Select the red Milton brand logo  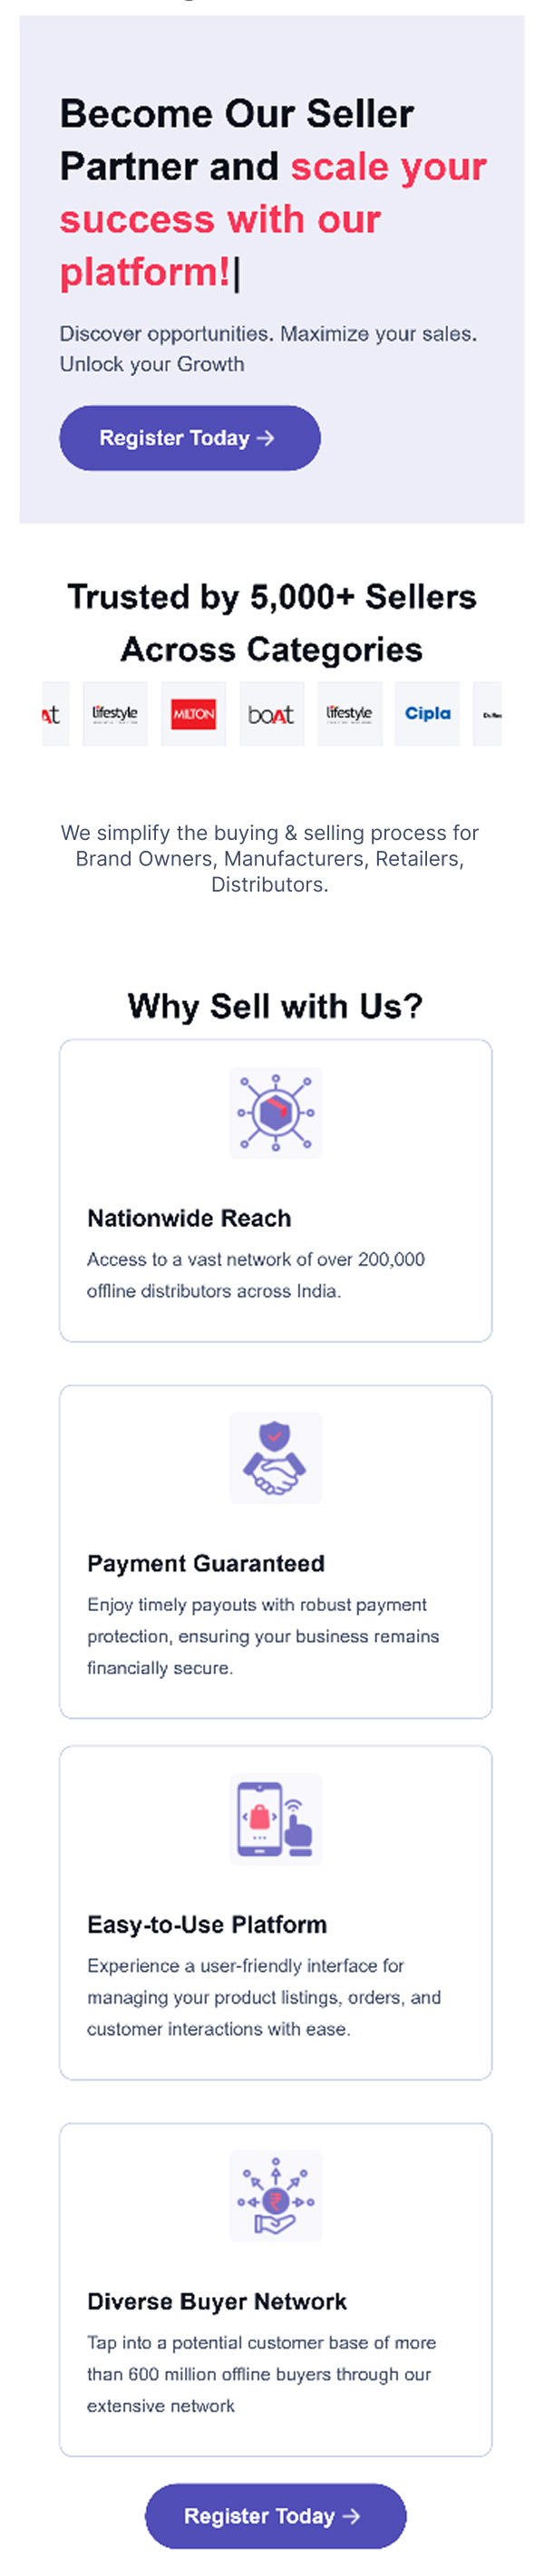click(x=193, y=713)
